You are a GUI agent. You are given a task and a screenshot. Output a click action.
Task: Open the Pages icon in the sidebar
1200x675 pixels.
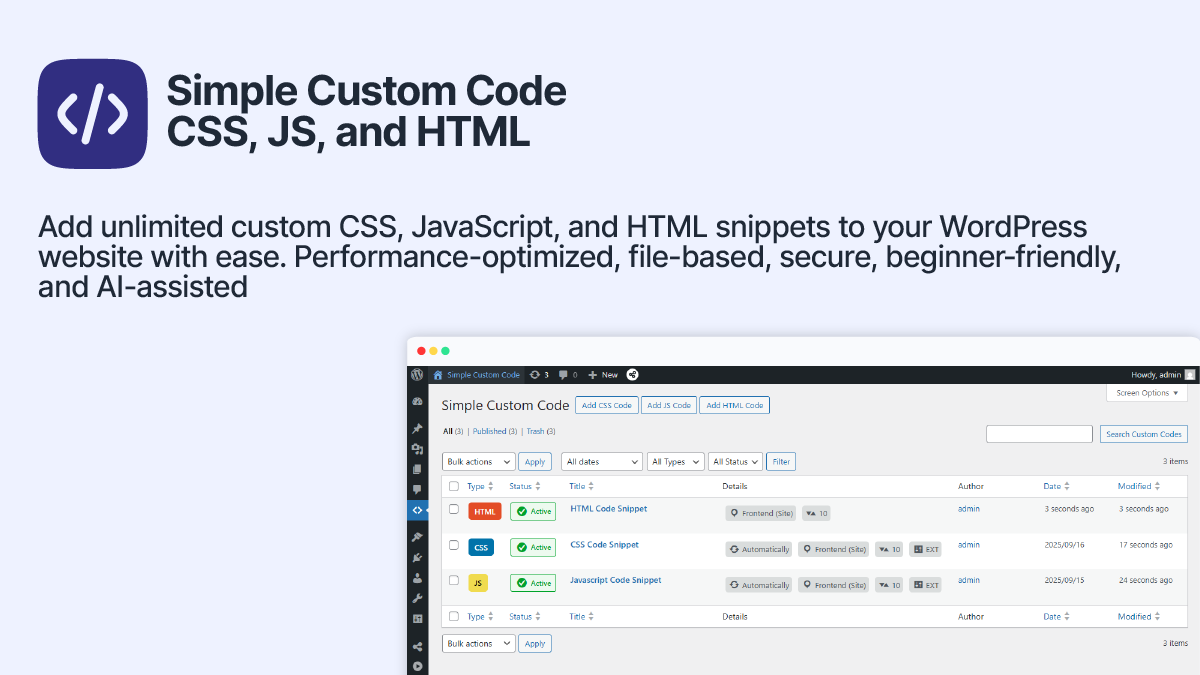[x=417, y=469]
